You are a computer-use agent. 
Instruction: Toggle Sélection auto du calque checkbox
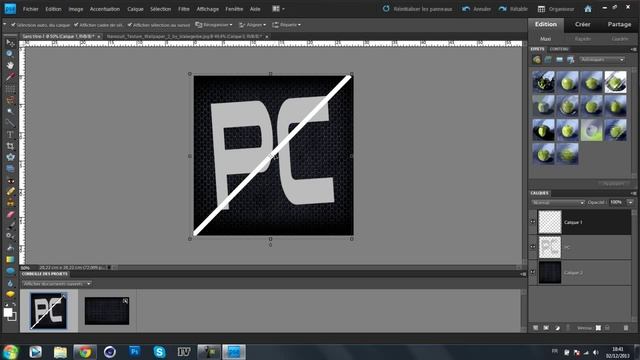point(13,25)
